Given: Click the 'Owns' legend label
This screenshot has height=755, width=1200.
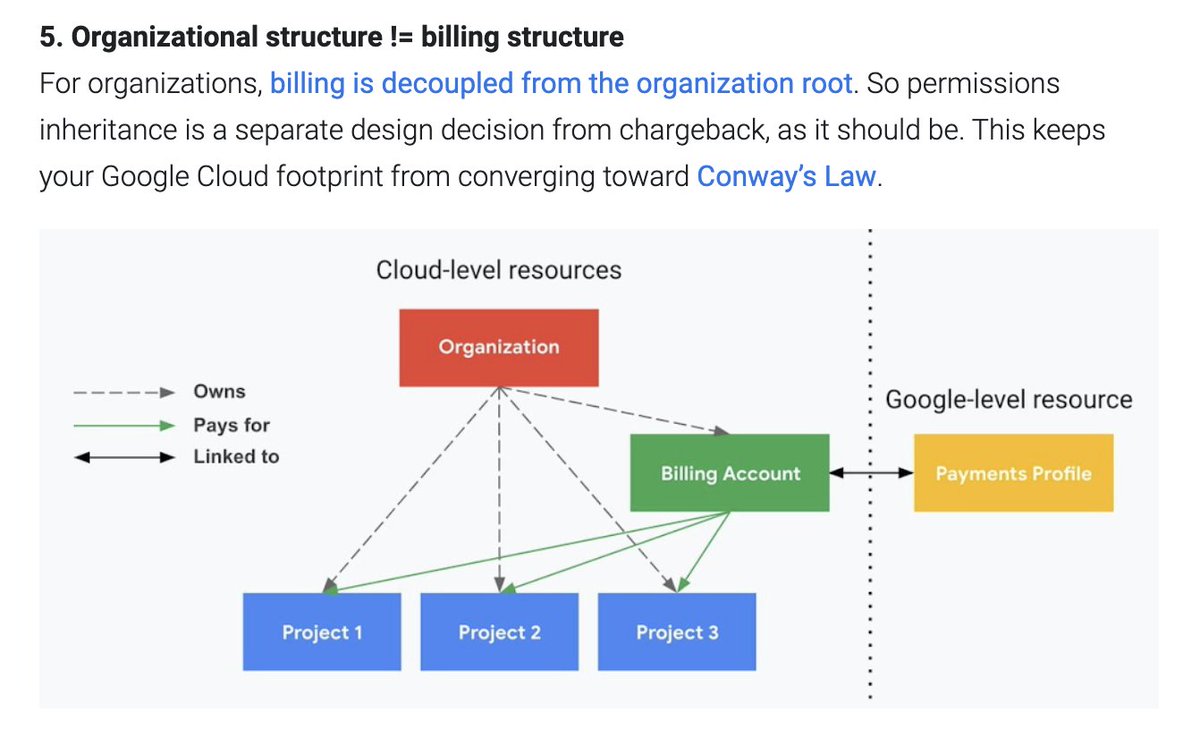Looking at the screenshot, I should click(219, 391).
